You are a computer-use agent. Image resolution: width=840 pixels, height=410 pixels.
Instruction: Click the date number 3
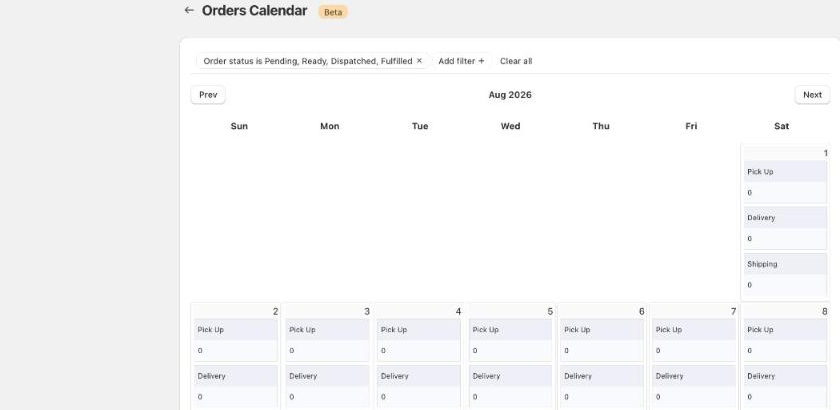point(367,311)
